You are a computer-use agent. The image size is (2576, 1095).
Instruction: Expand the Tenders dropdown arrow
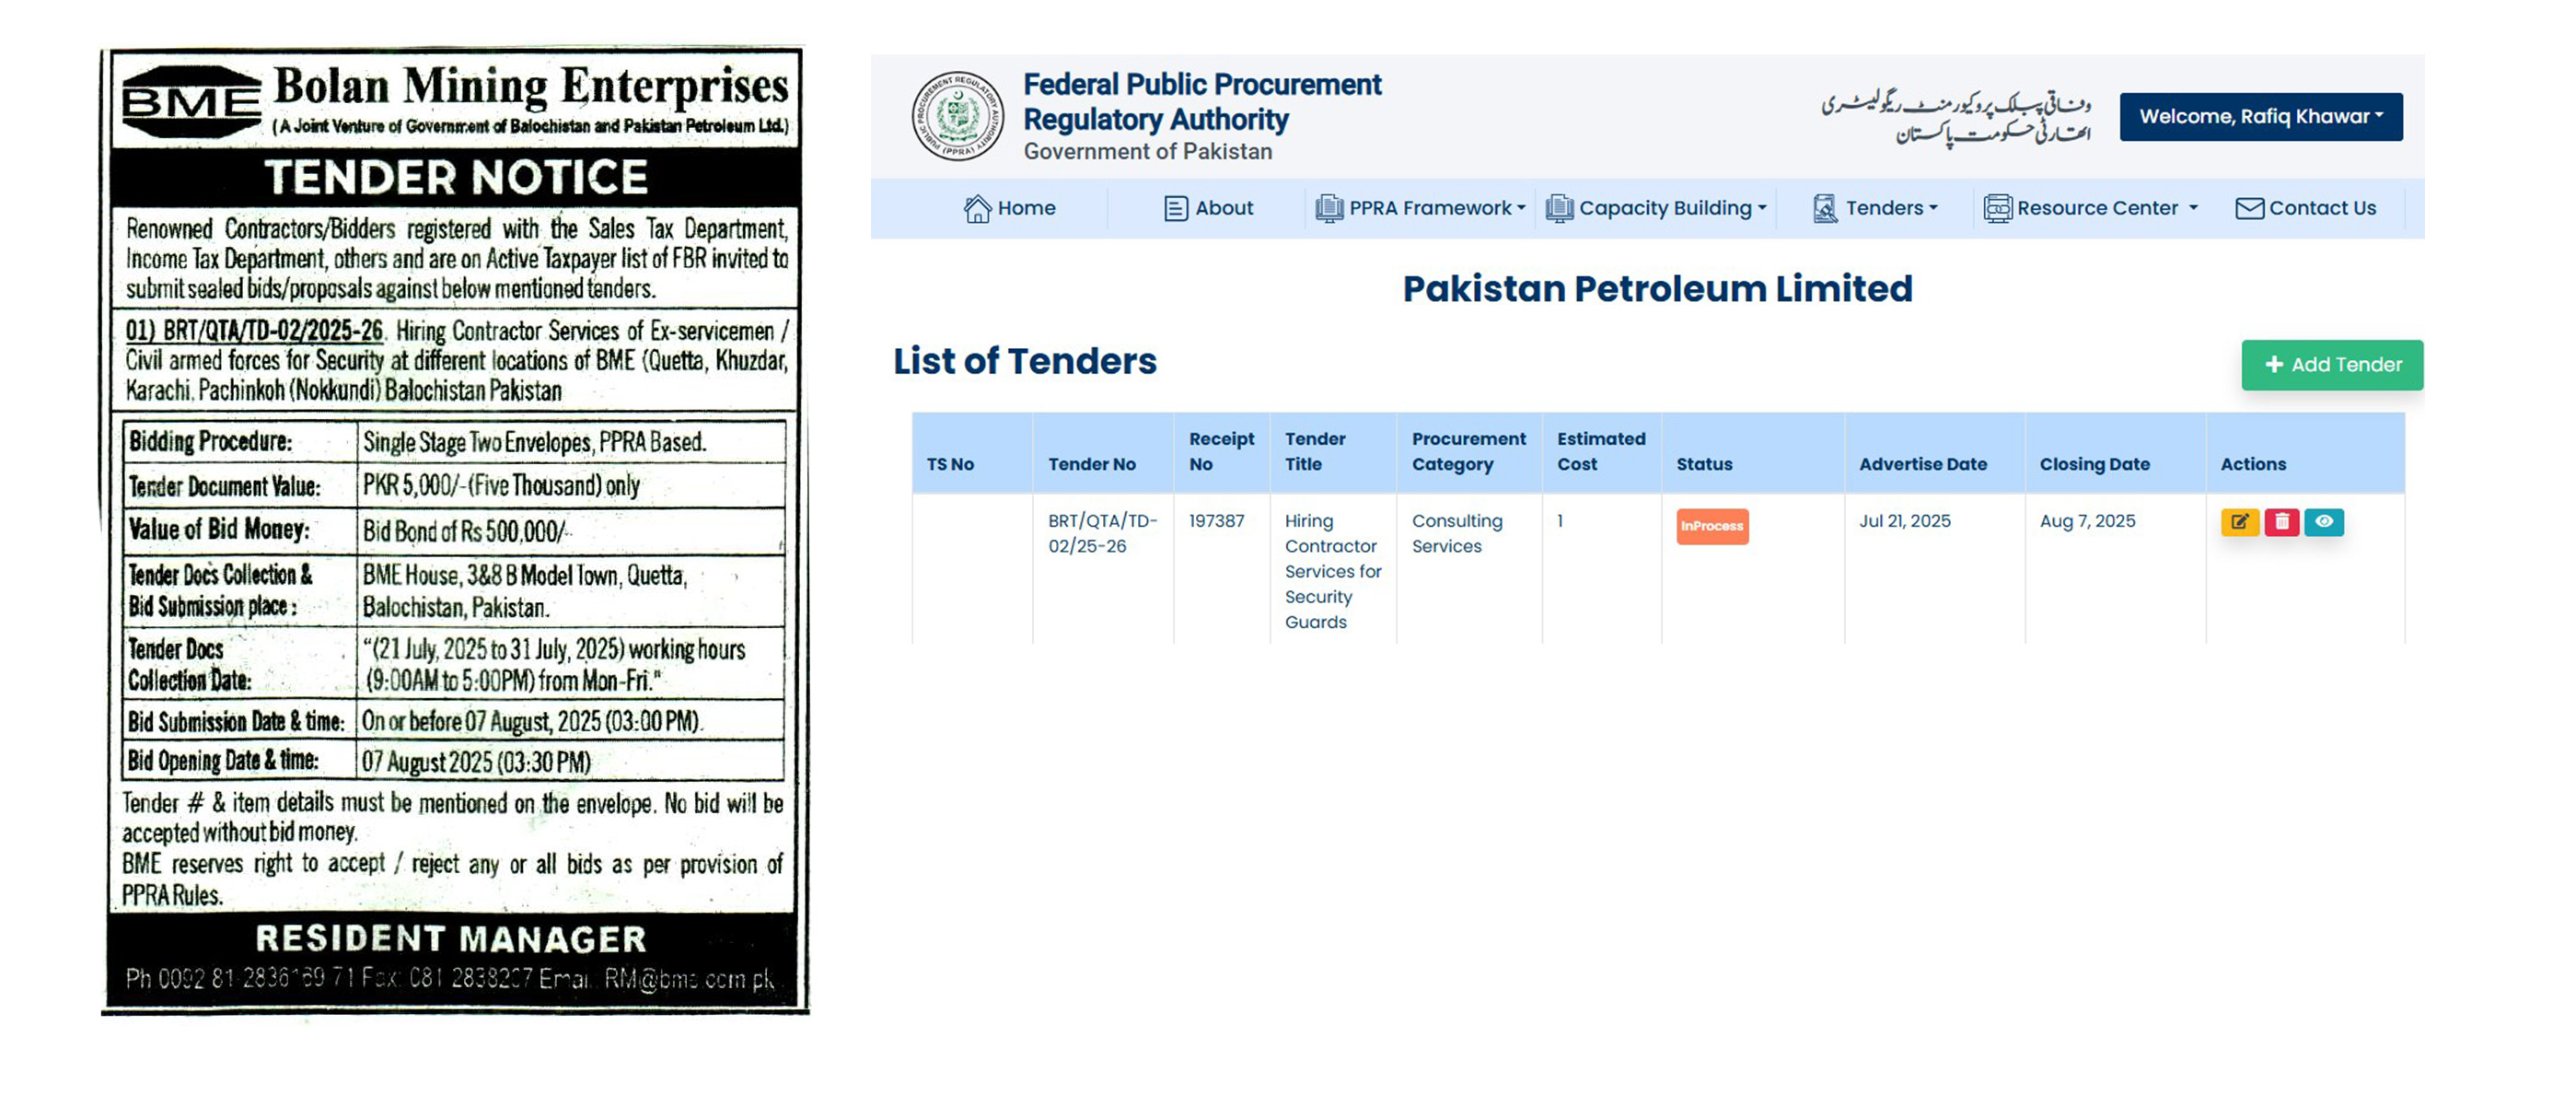tap(1933, 208)
